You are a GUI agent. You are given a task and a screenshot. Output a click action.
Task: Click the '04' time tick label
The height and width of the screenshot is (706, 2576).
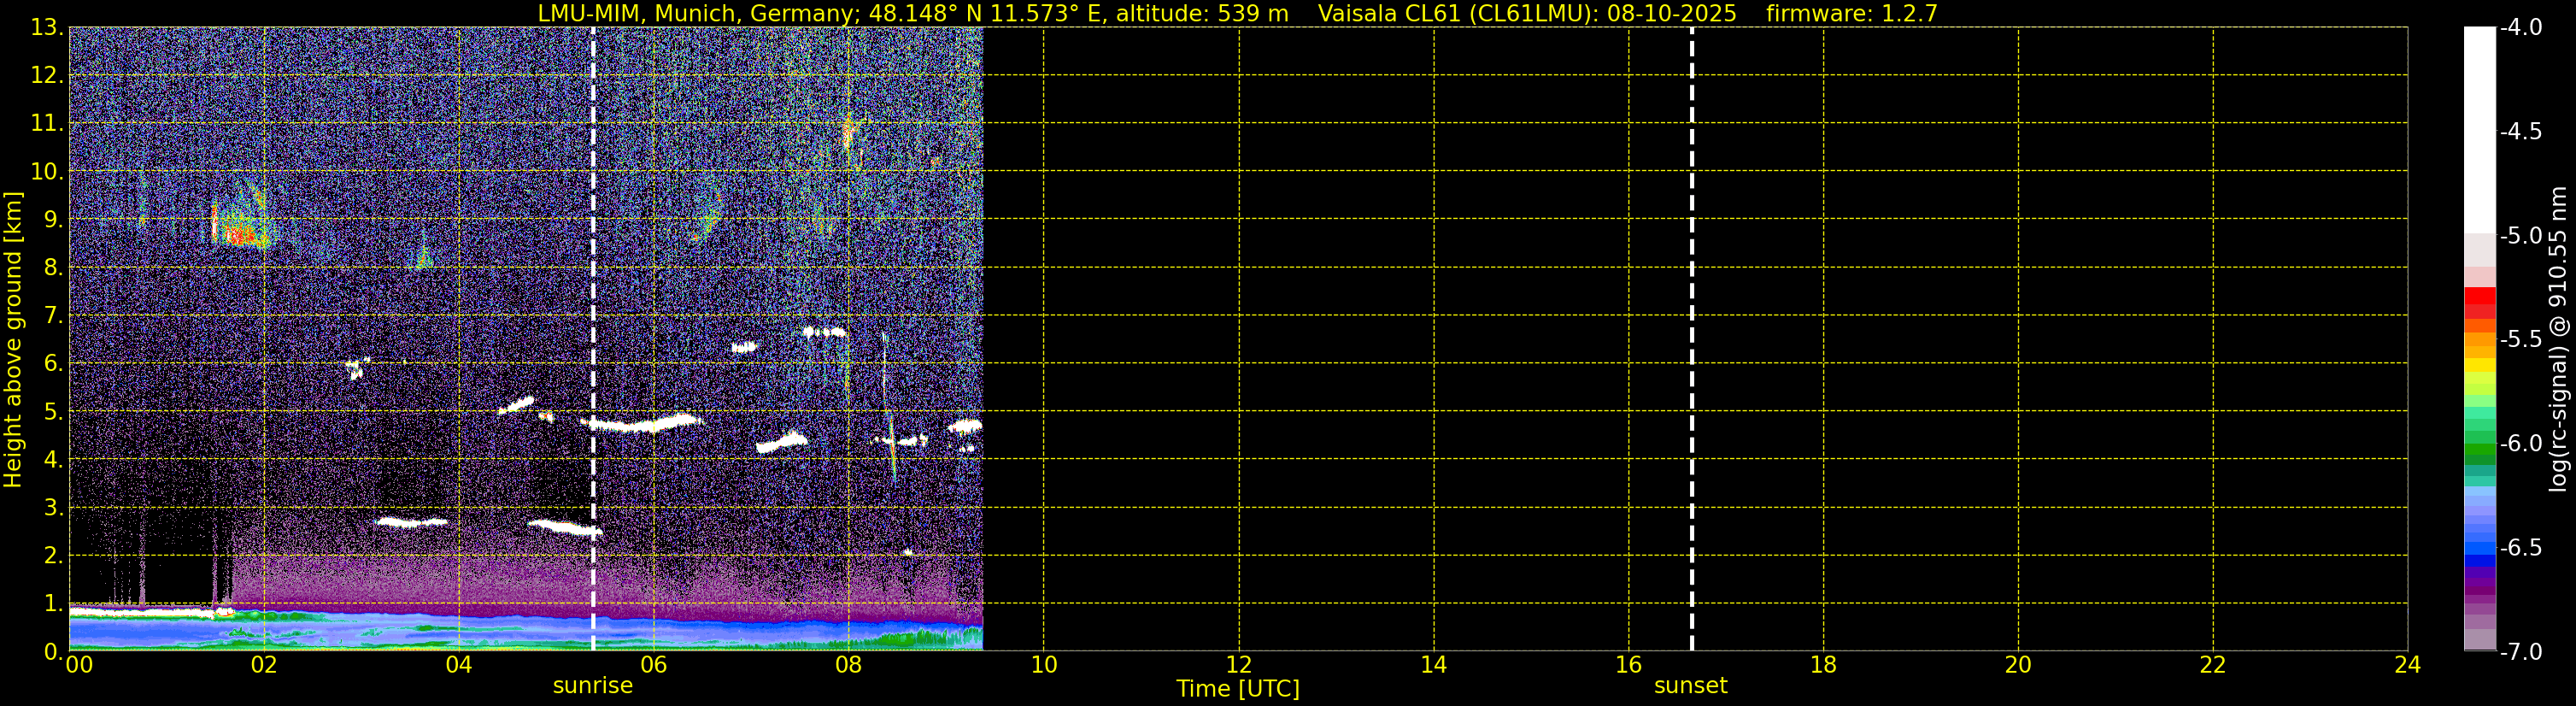click(x=459, y=665)
